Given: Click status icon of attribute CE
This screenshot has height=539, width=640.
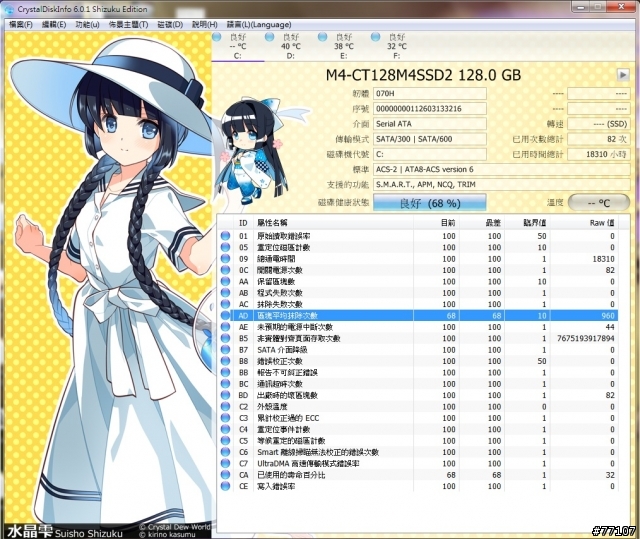Looking at the screenshot, I should (225, 486).
